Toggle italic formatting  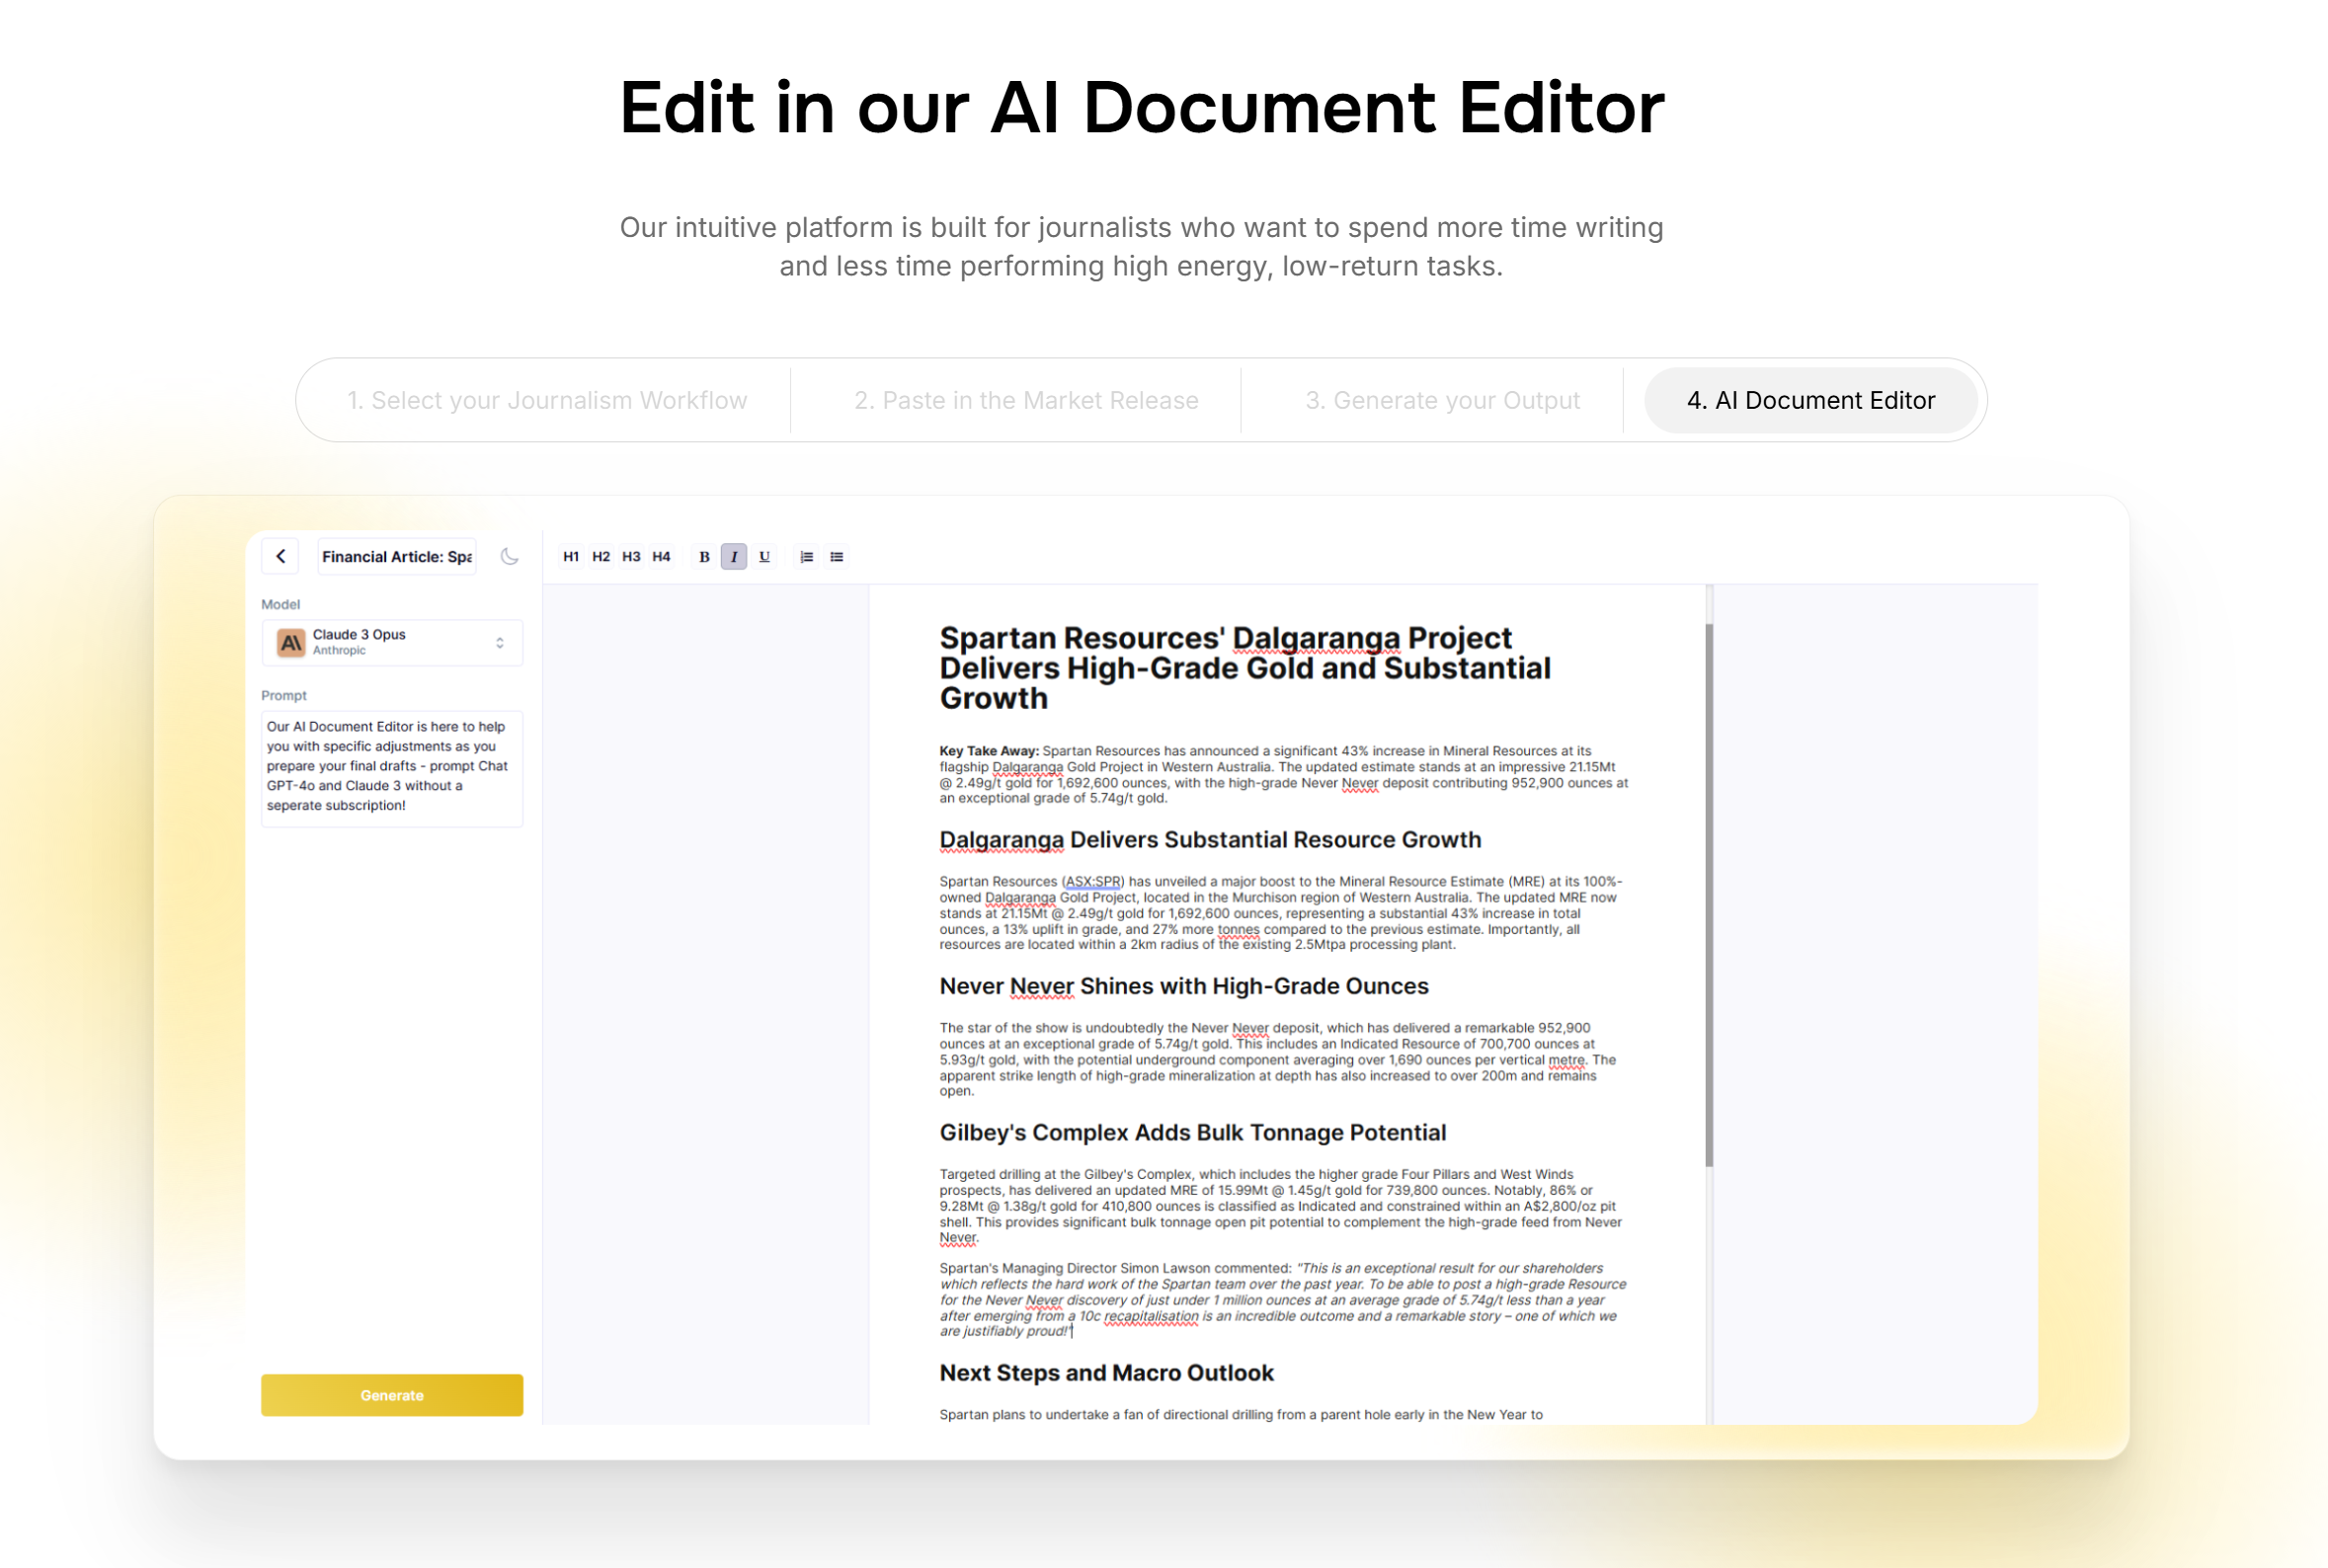pos(734,557)
